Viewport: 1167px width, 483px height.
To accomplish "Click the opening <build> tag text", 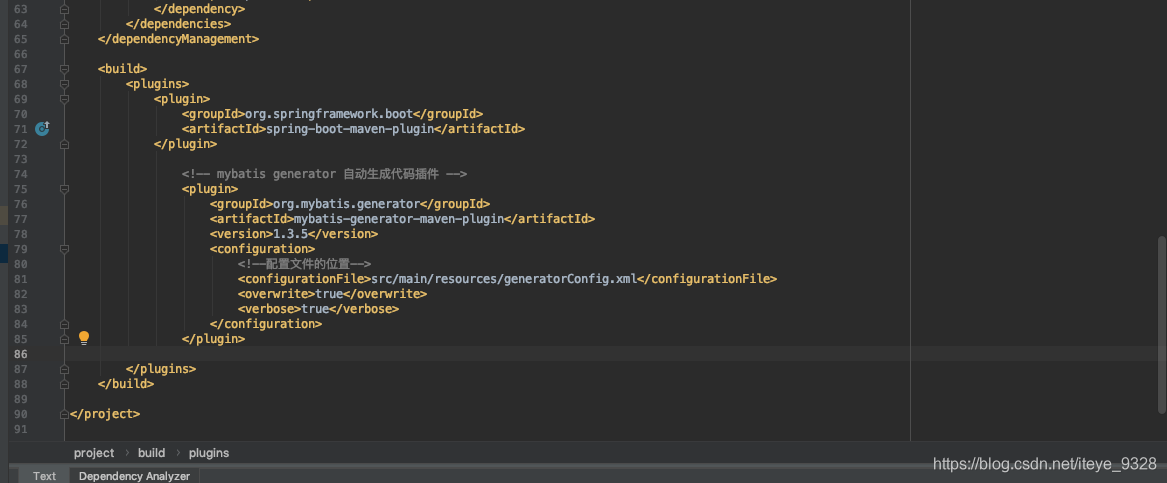I will (x=122, y=68).
